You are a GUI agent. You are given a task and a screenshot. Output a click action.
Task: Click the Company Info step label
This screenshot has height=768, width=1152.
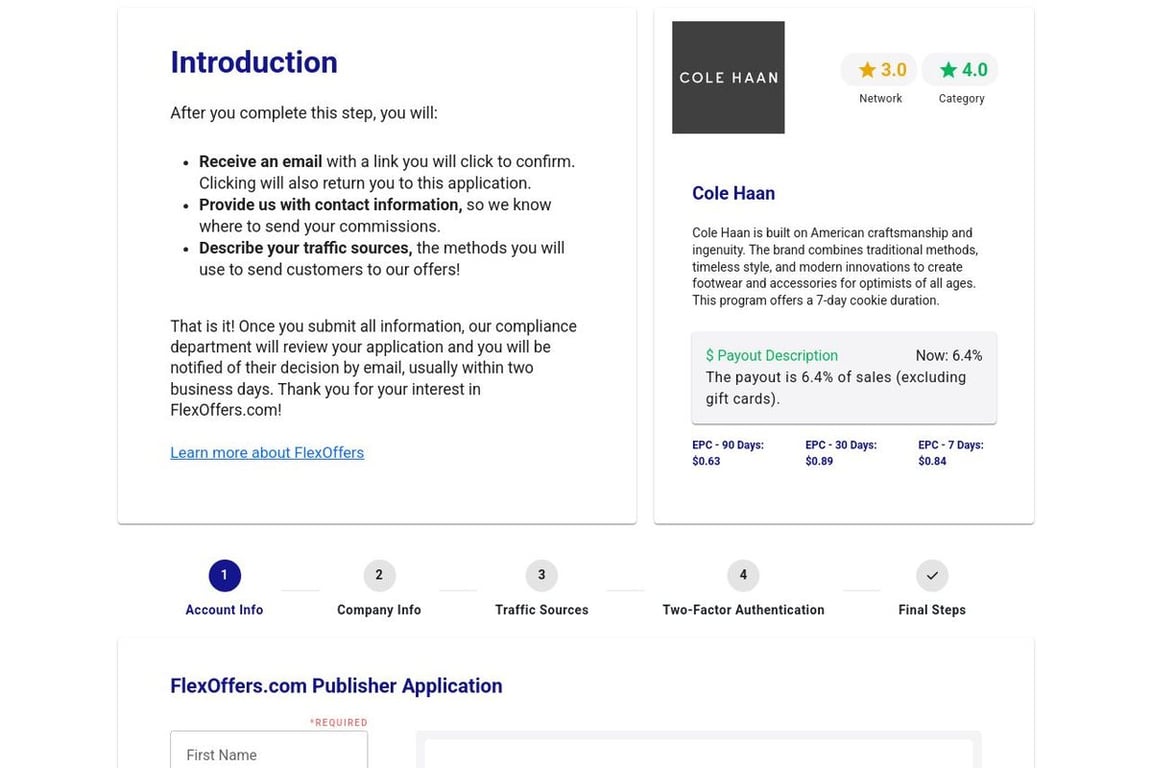point(379,610)
